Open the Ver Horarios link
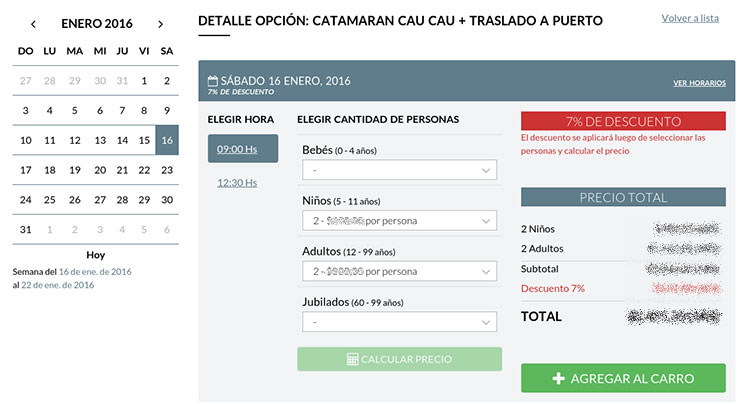Image resolution: width=750 pixels, height=404 pixels. point(699,83)
